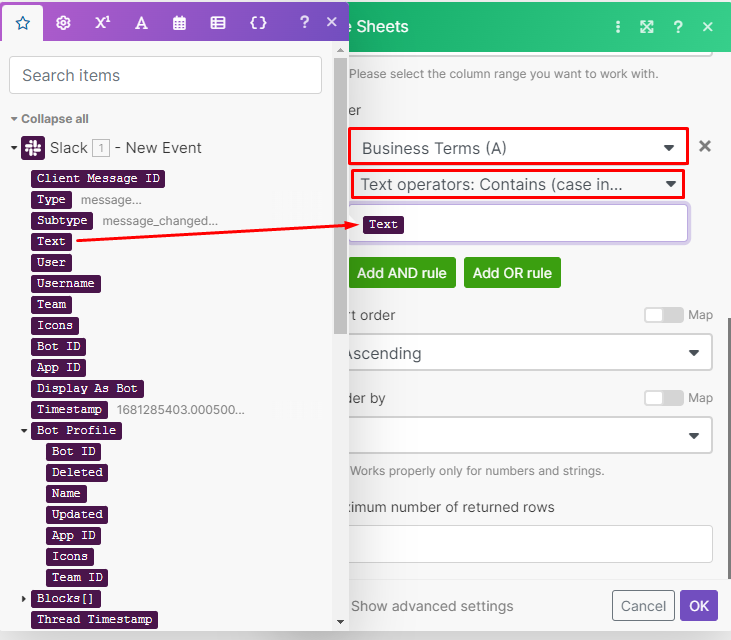Expand the Sheets dialog to fullscreen
Viewport: 731px width, 640px height.
coord(647,27)
